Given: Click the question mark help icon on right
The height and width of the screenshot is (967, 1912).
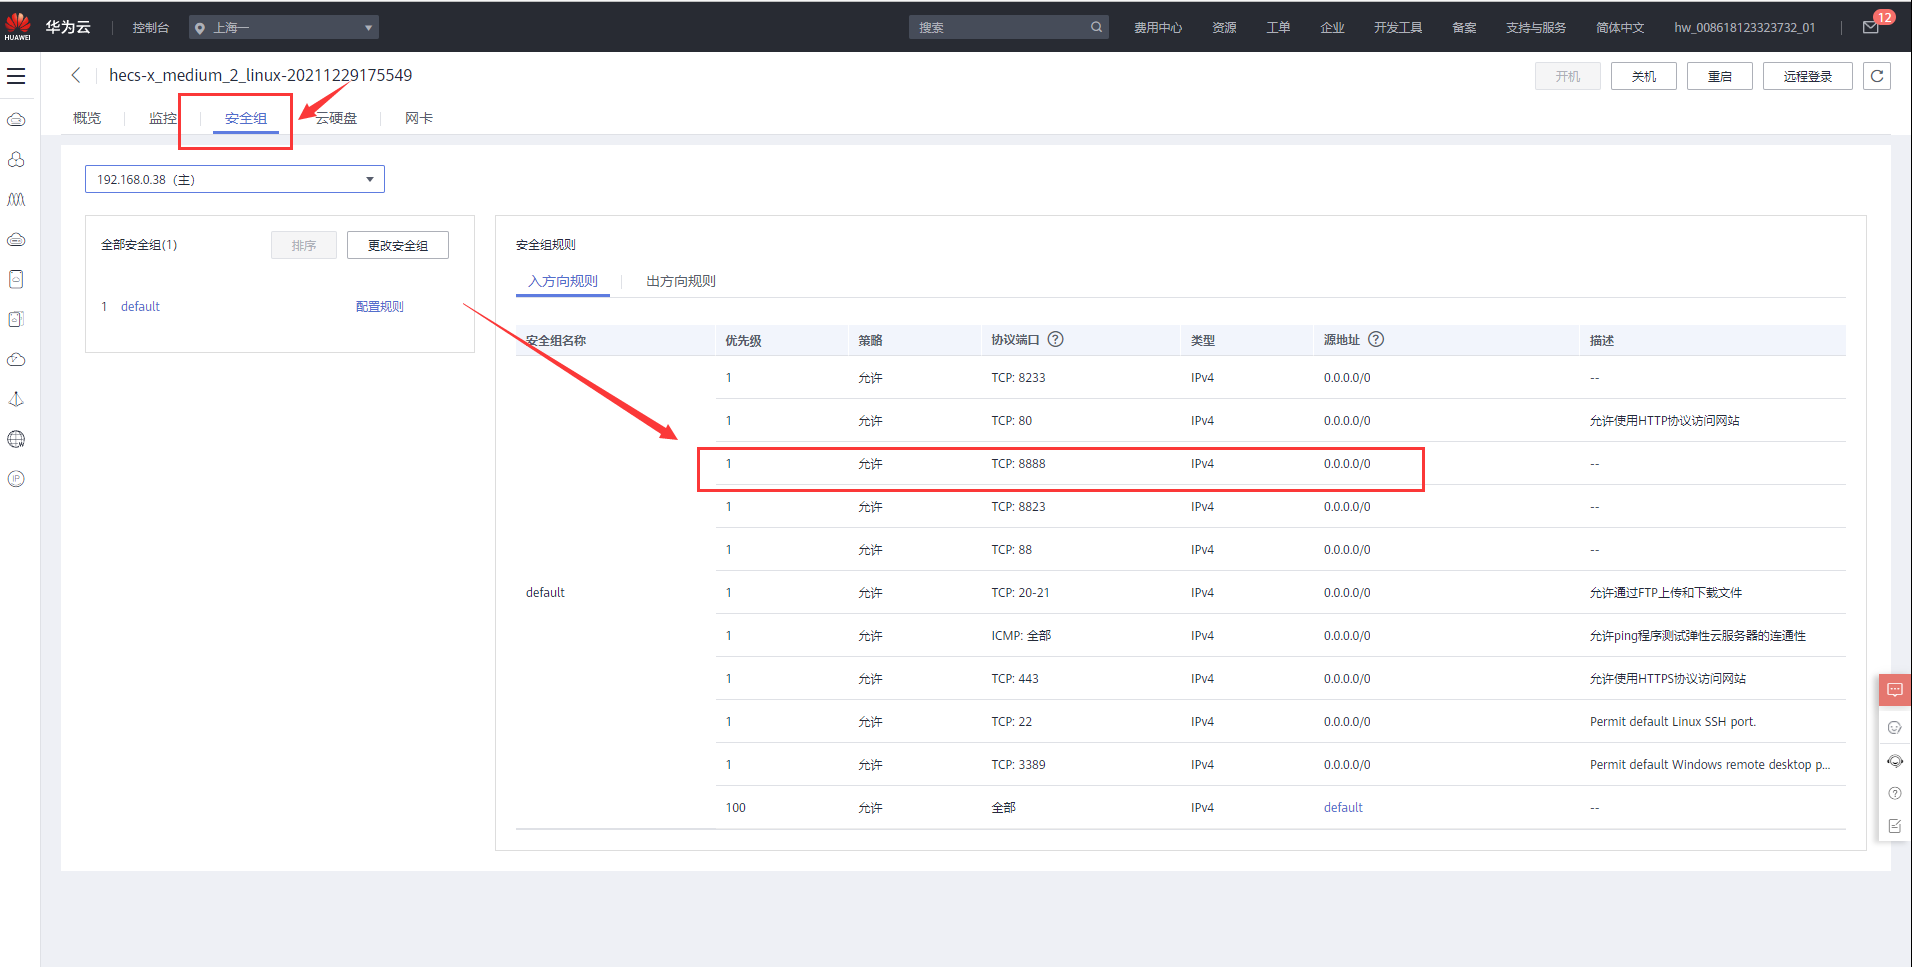Looking at the screenshot, I should click(x=1894, y=793).
